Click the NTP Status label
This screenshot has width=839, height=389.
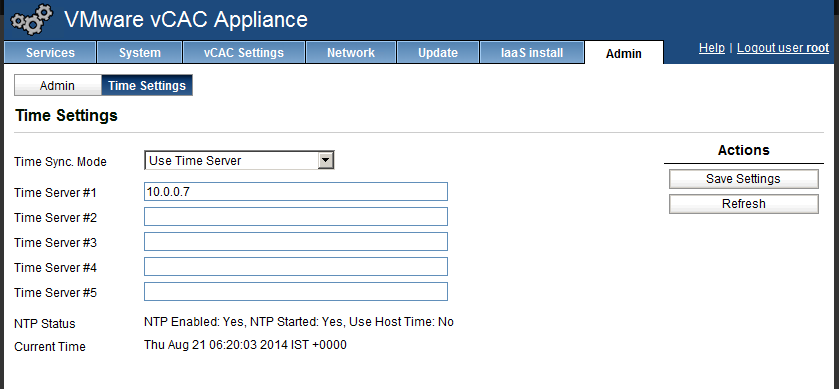click(x=45, y=324)
